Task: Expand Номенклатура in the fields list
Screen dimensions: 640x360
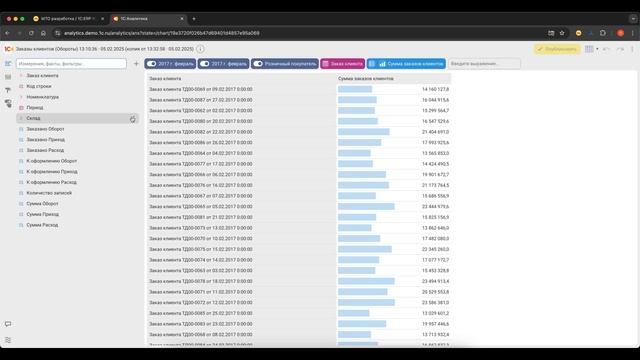Action: (x=21, y=97)
